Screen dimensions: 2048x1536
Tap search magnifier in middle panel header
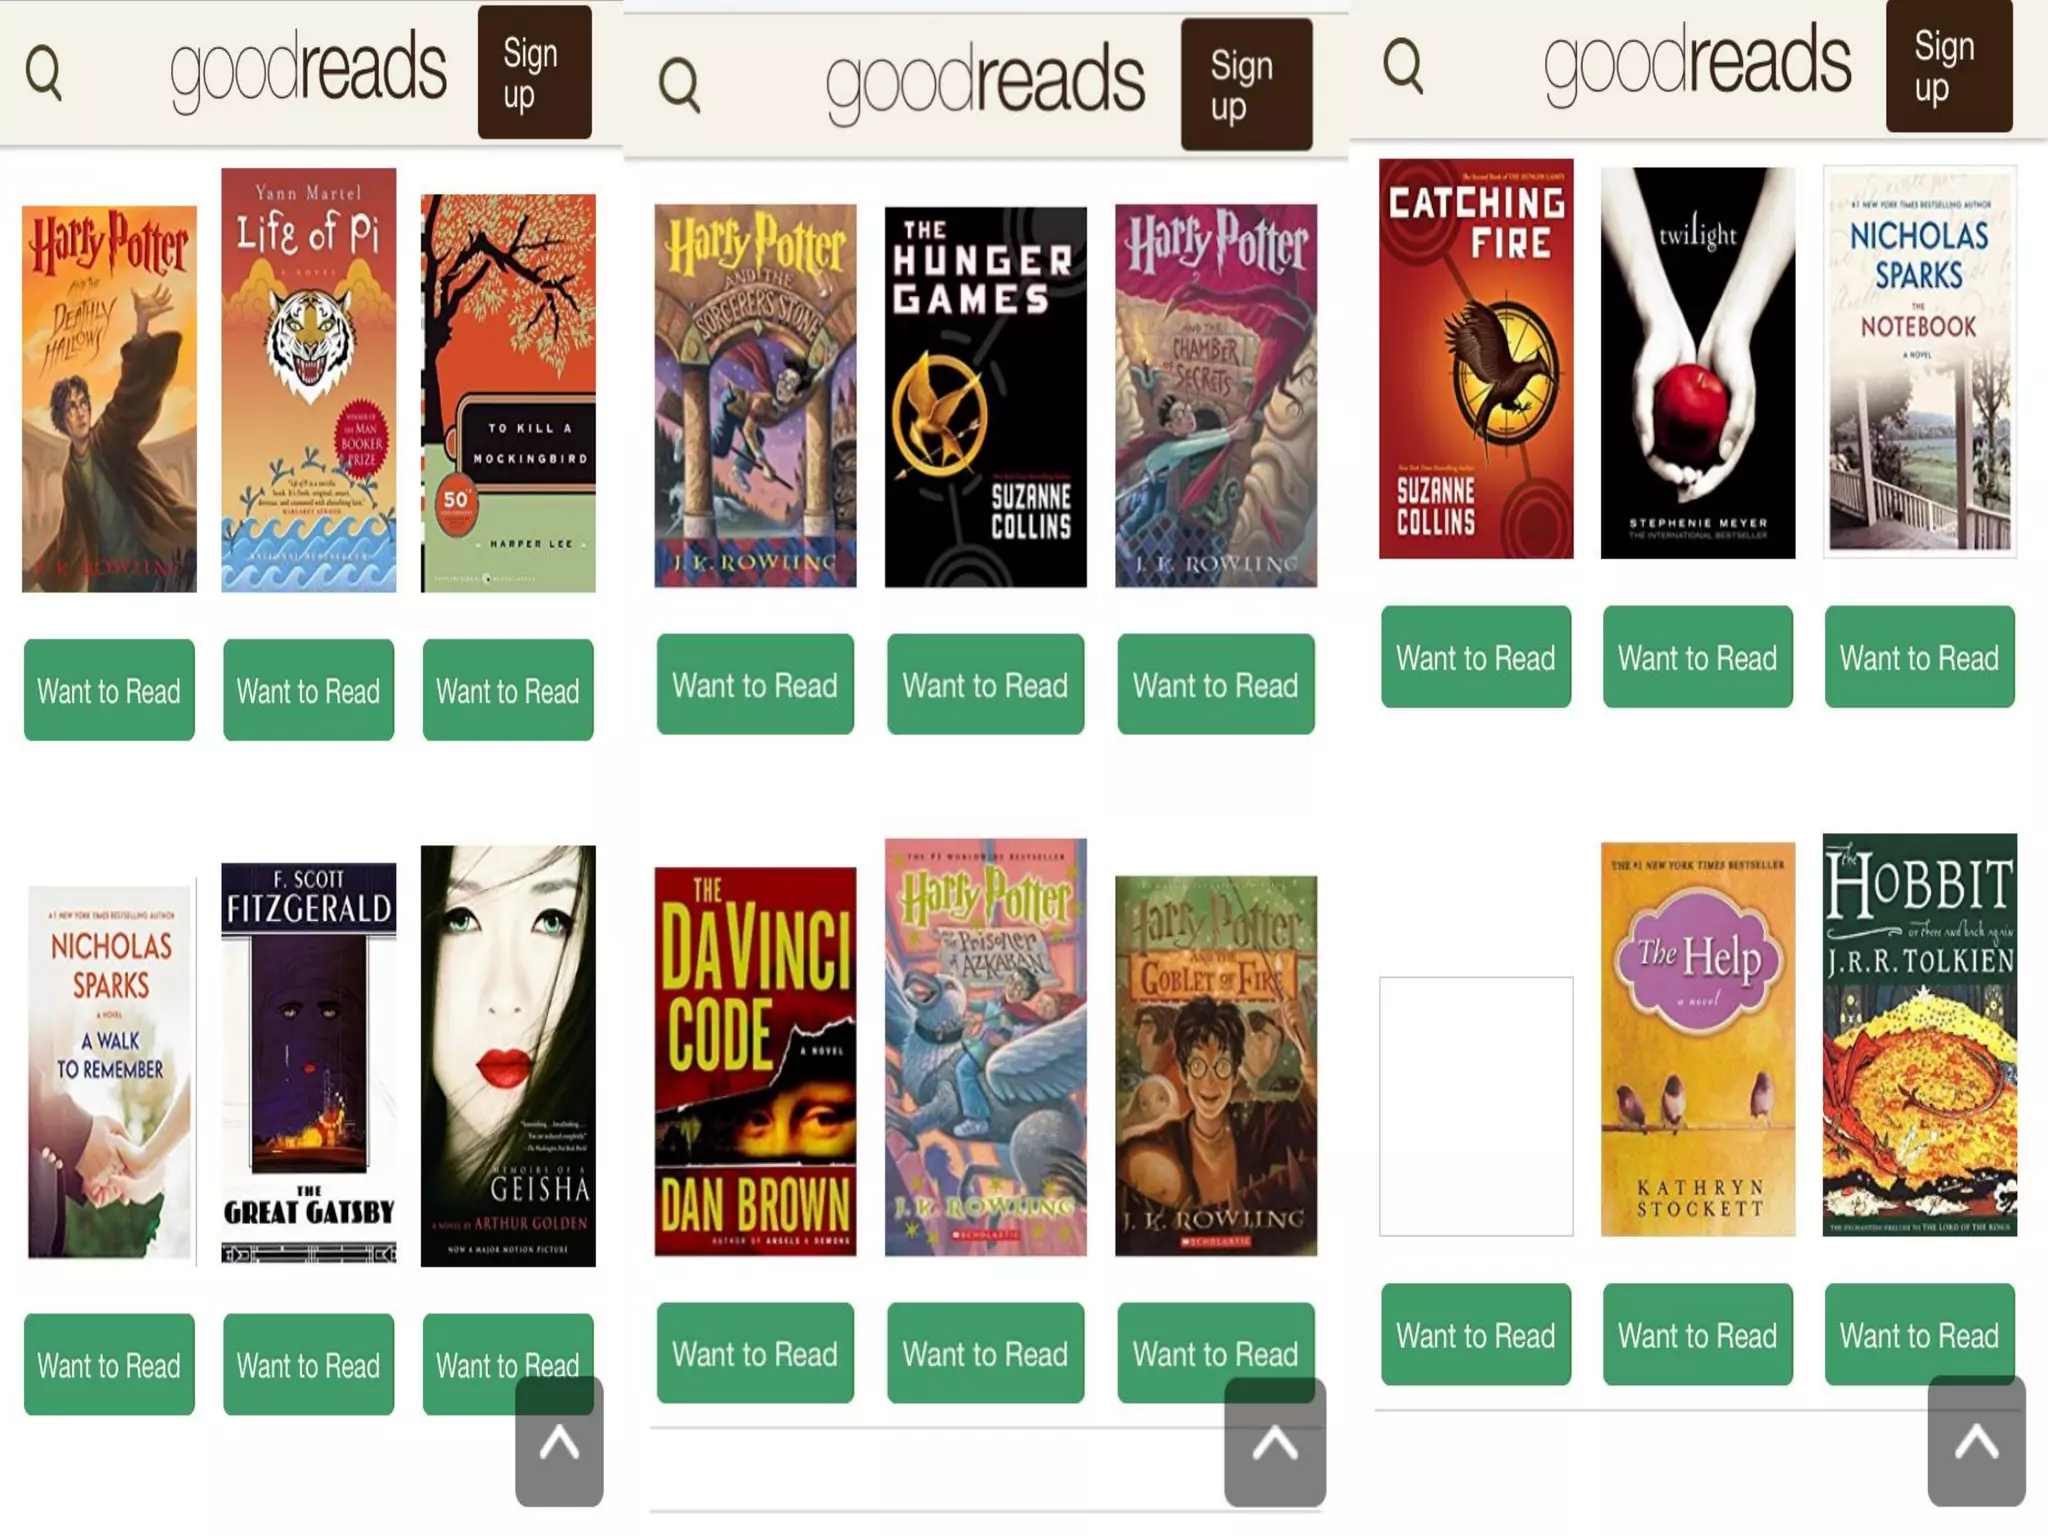(x=680, y=85)
